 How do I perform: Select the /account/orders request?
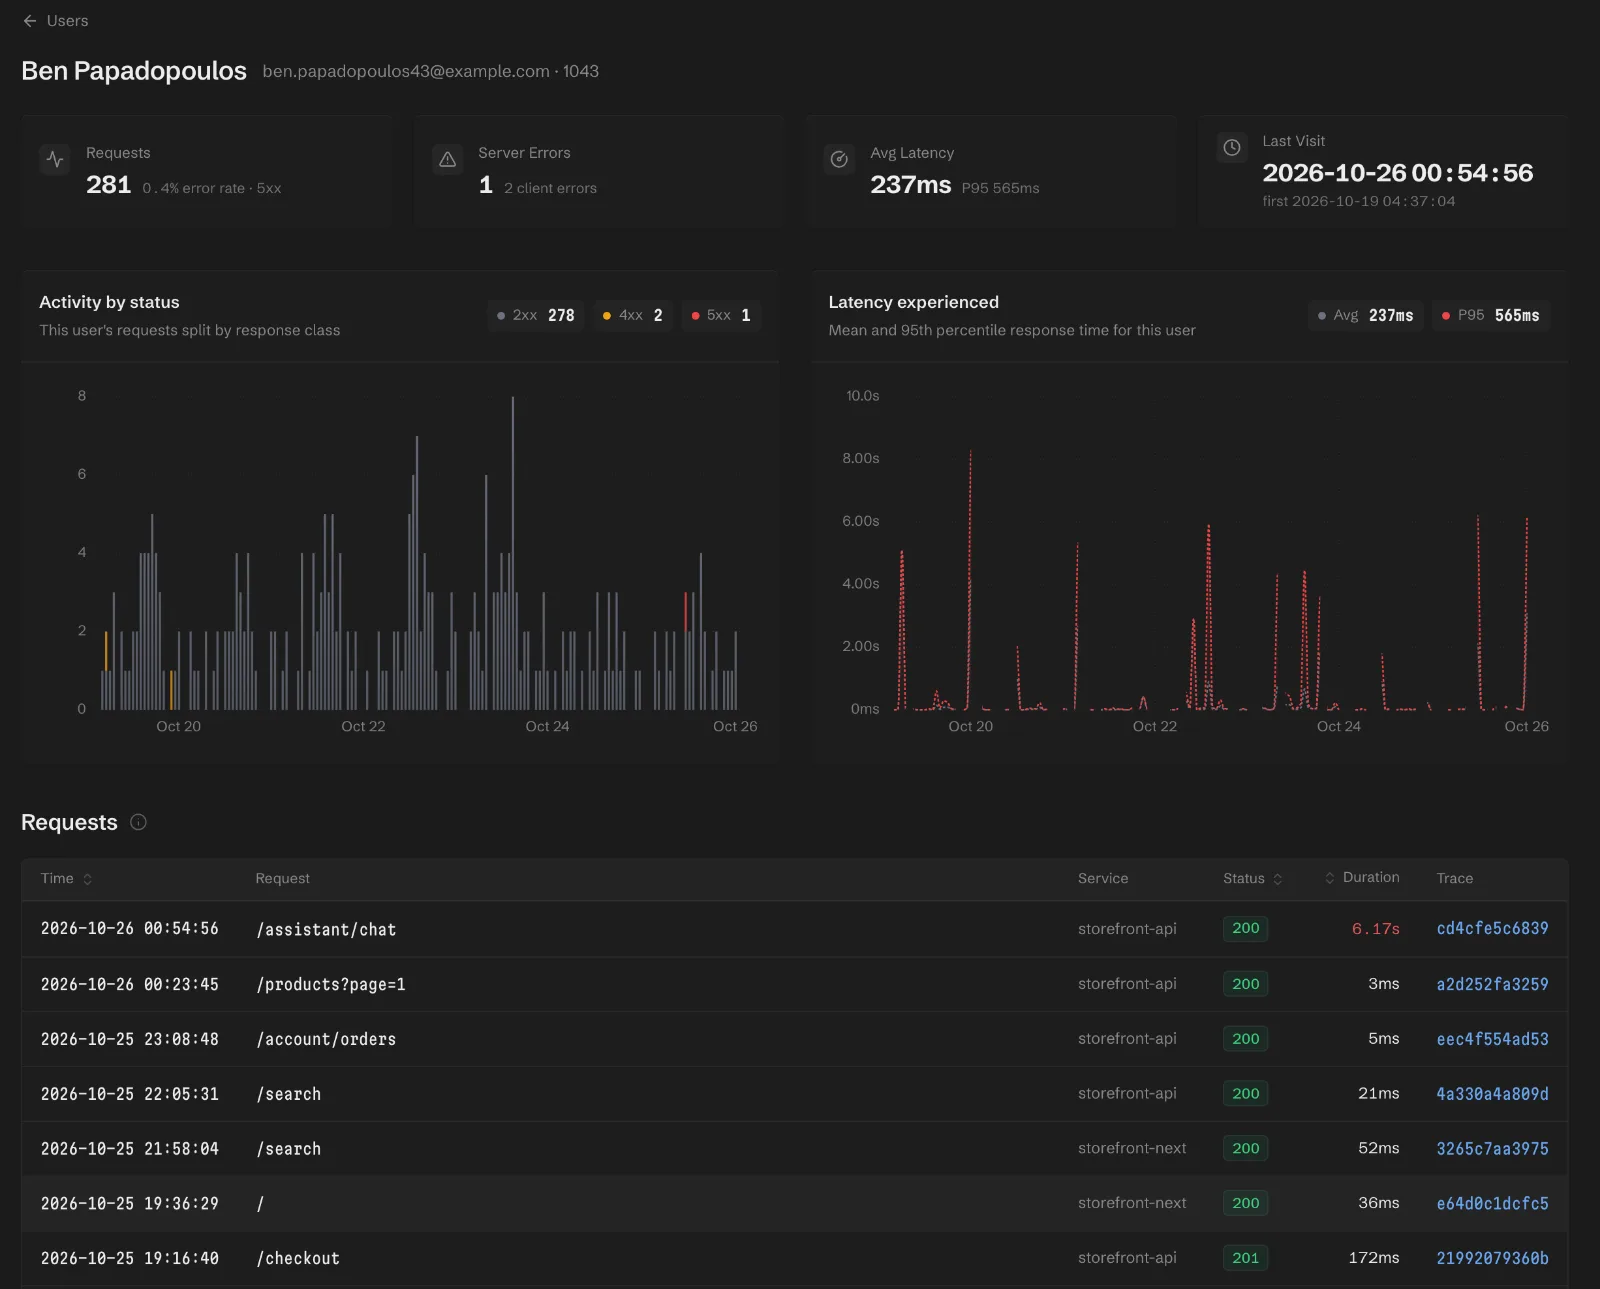click(326, 1040)
